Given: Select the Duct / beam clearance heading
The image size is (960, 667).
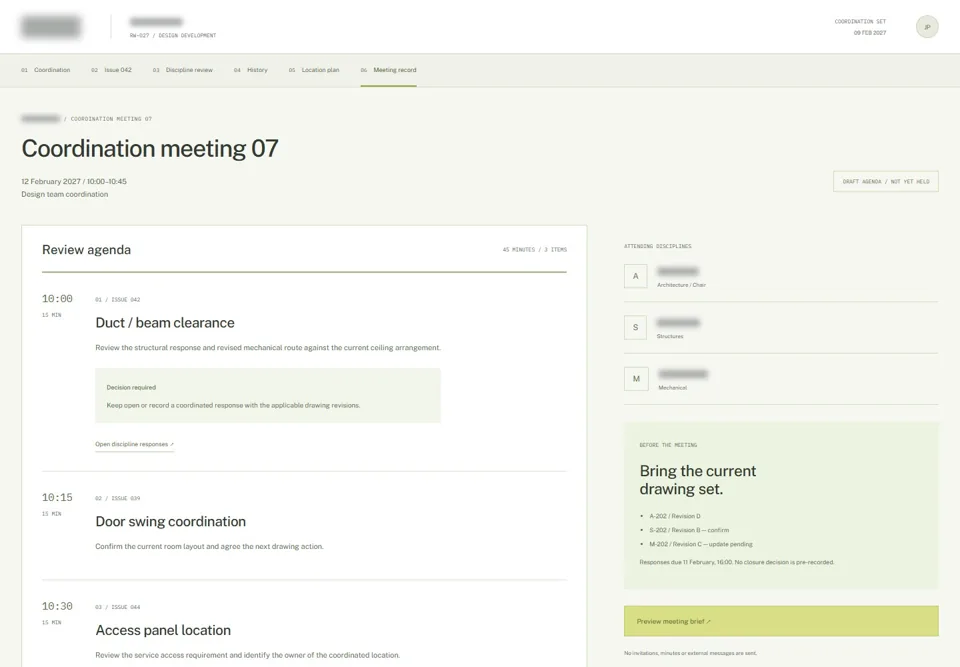Looking at the screenshot, I should pos(165,323).
